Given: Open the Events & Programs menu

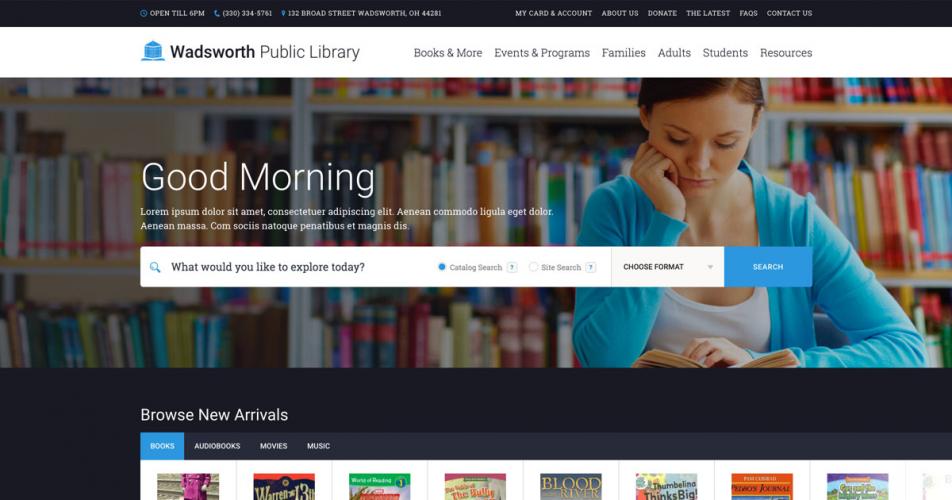Looking at the screenshot, I should point(542,53).
